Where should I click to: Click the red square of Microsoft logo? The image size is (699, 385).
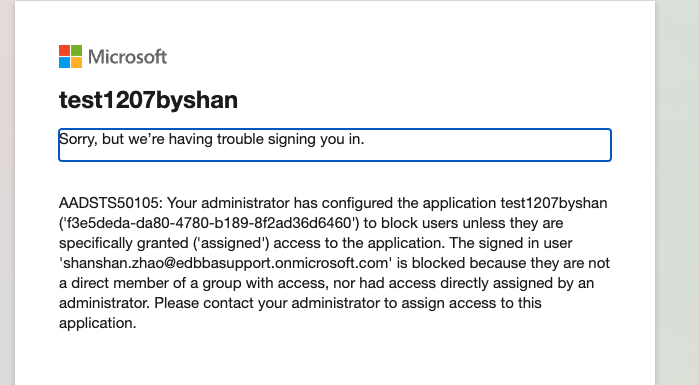(x=64, y=50)
